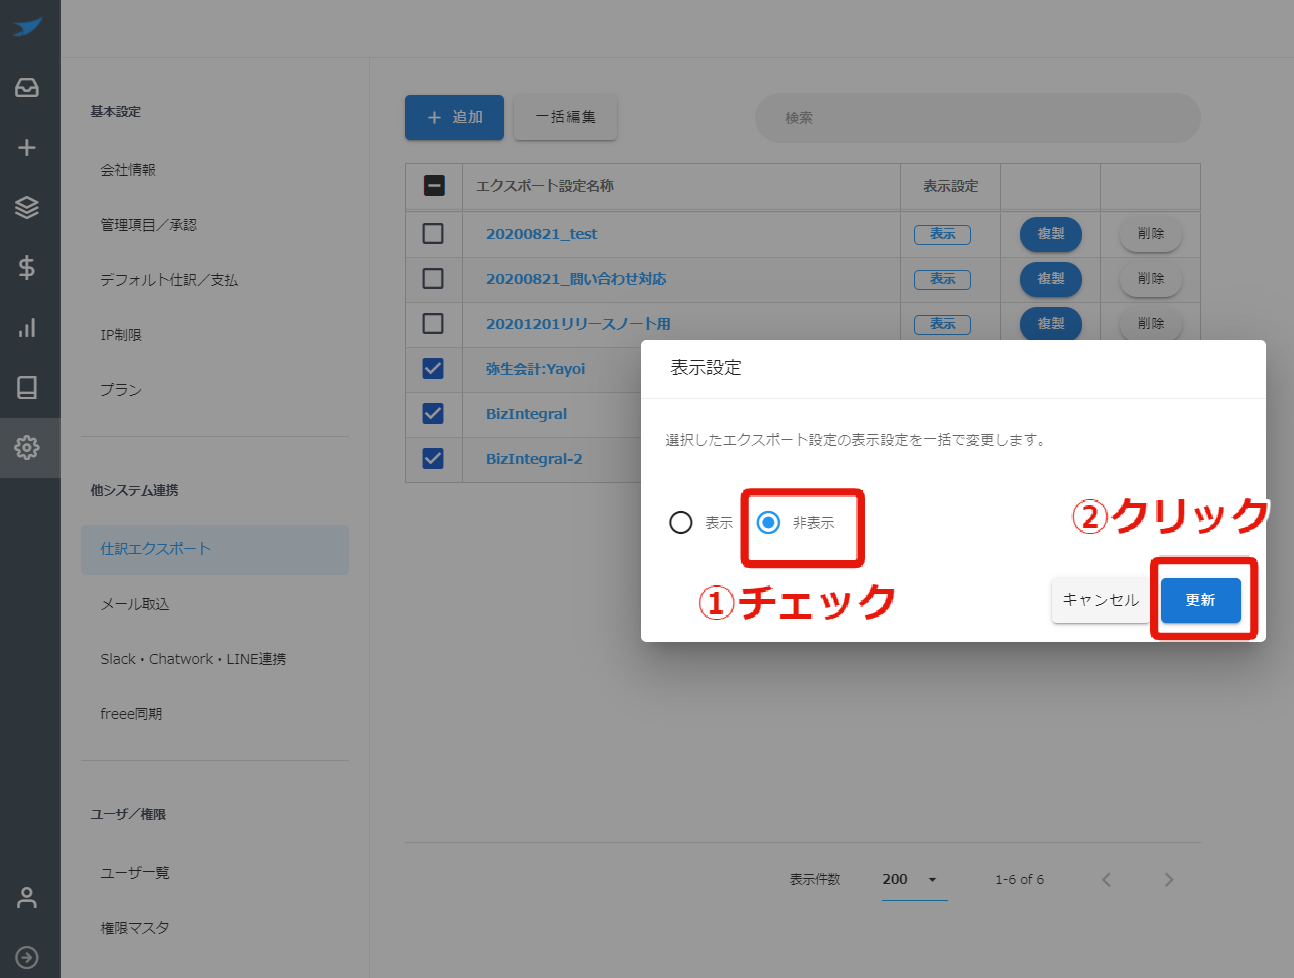Open the BizIntegral link
The image size is (1294, 978).
tap(526, 414)
